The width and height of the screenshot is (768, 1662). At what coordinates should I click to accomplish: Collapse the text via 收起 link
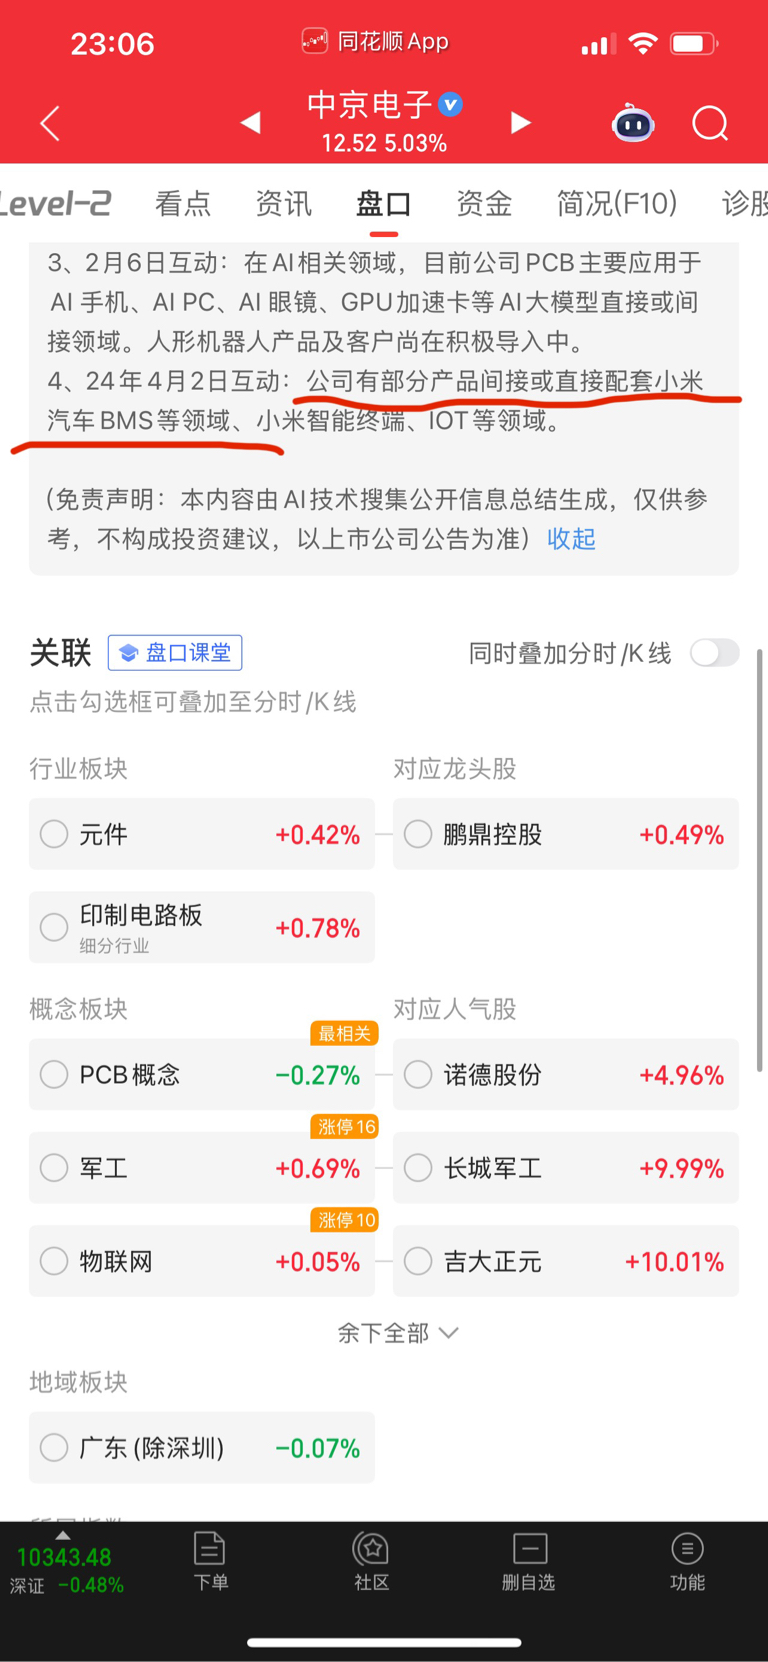[571, 539]
